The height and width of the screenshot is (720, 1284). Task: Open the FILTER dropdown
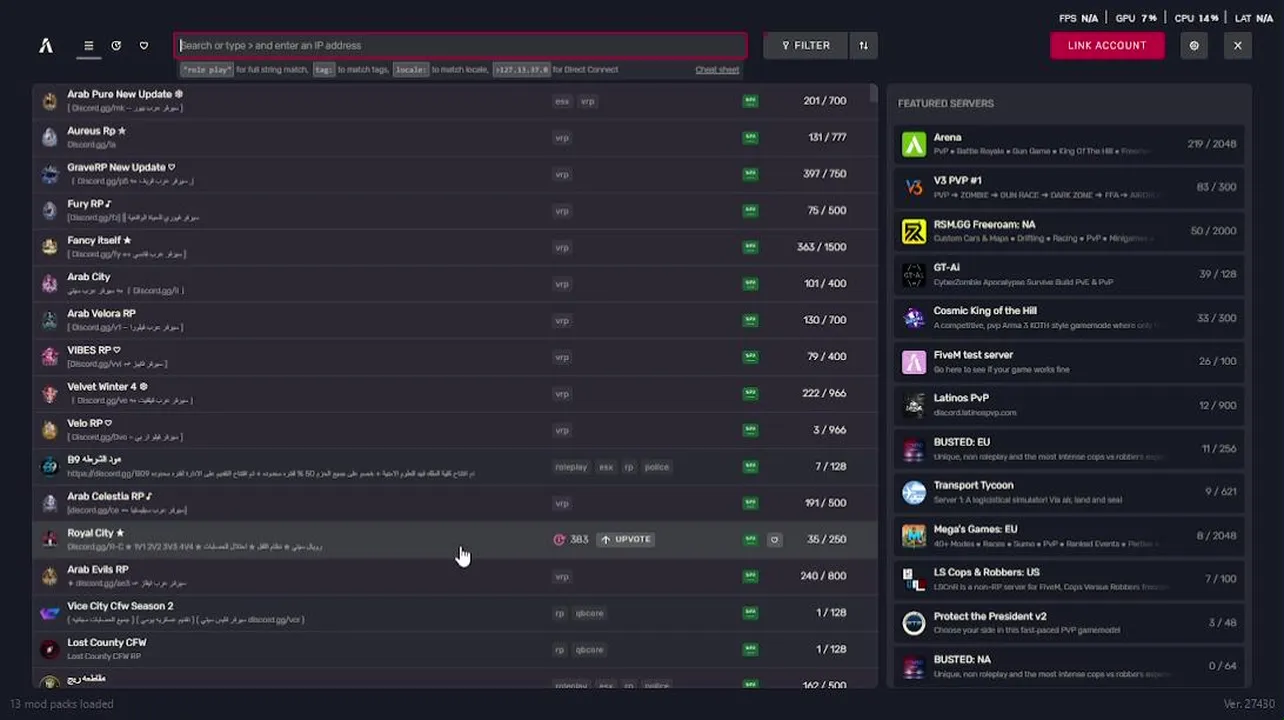(x=805, y=46)
